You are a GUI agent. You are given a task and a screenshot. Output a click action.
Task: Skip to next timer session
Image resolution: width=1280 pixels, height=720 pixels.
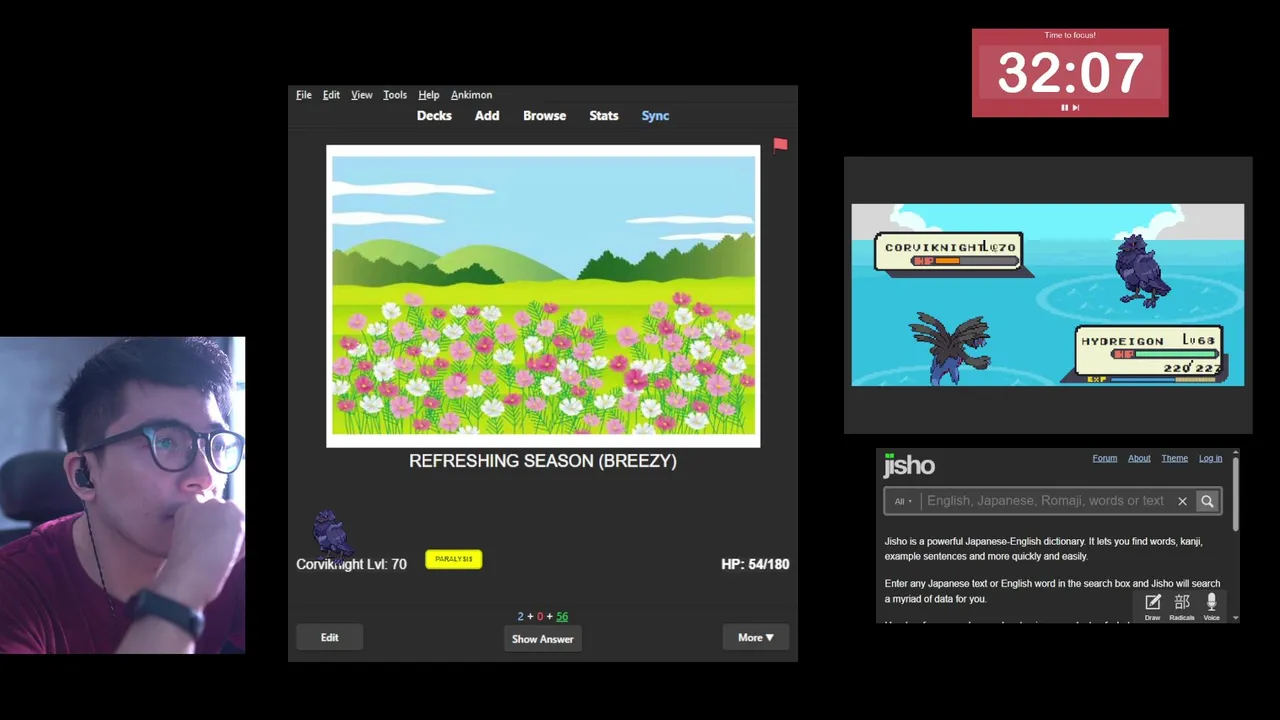pyautogui.click(x=1076, y=107)
